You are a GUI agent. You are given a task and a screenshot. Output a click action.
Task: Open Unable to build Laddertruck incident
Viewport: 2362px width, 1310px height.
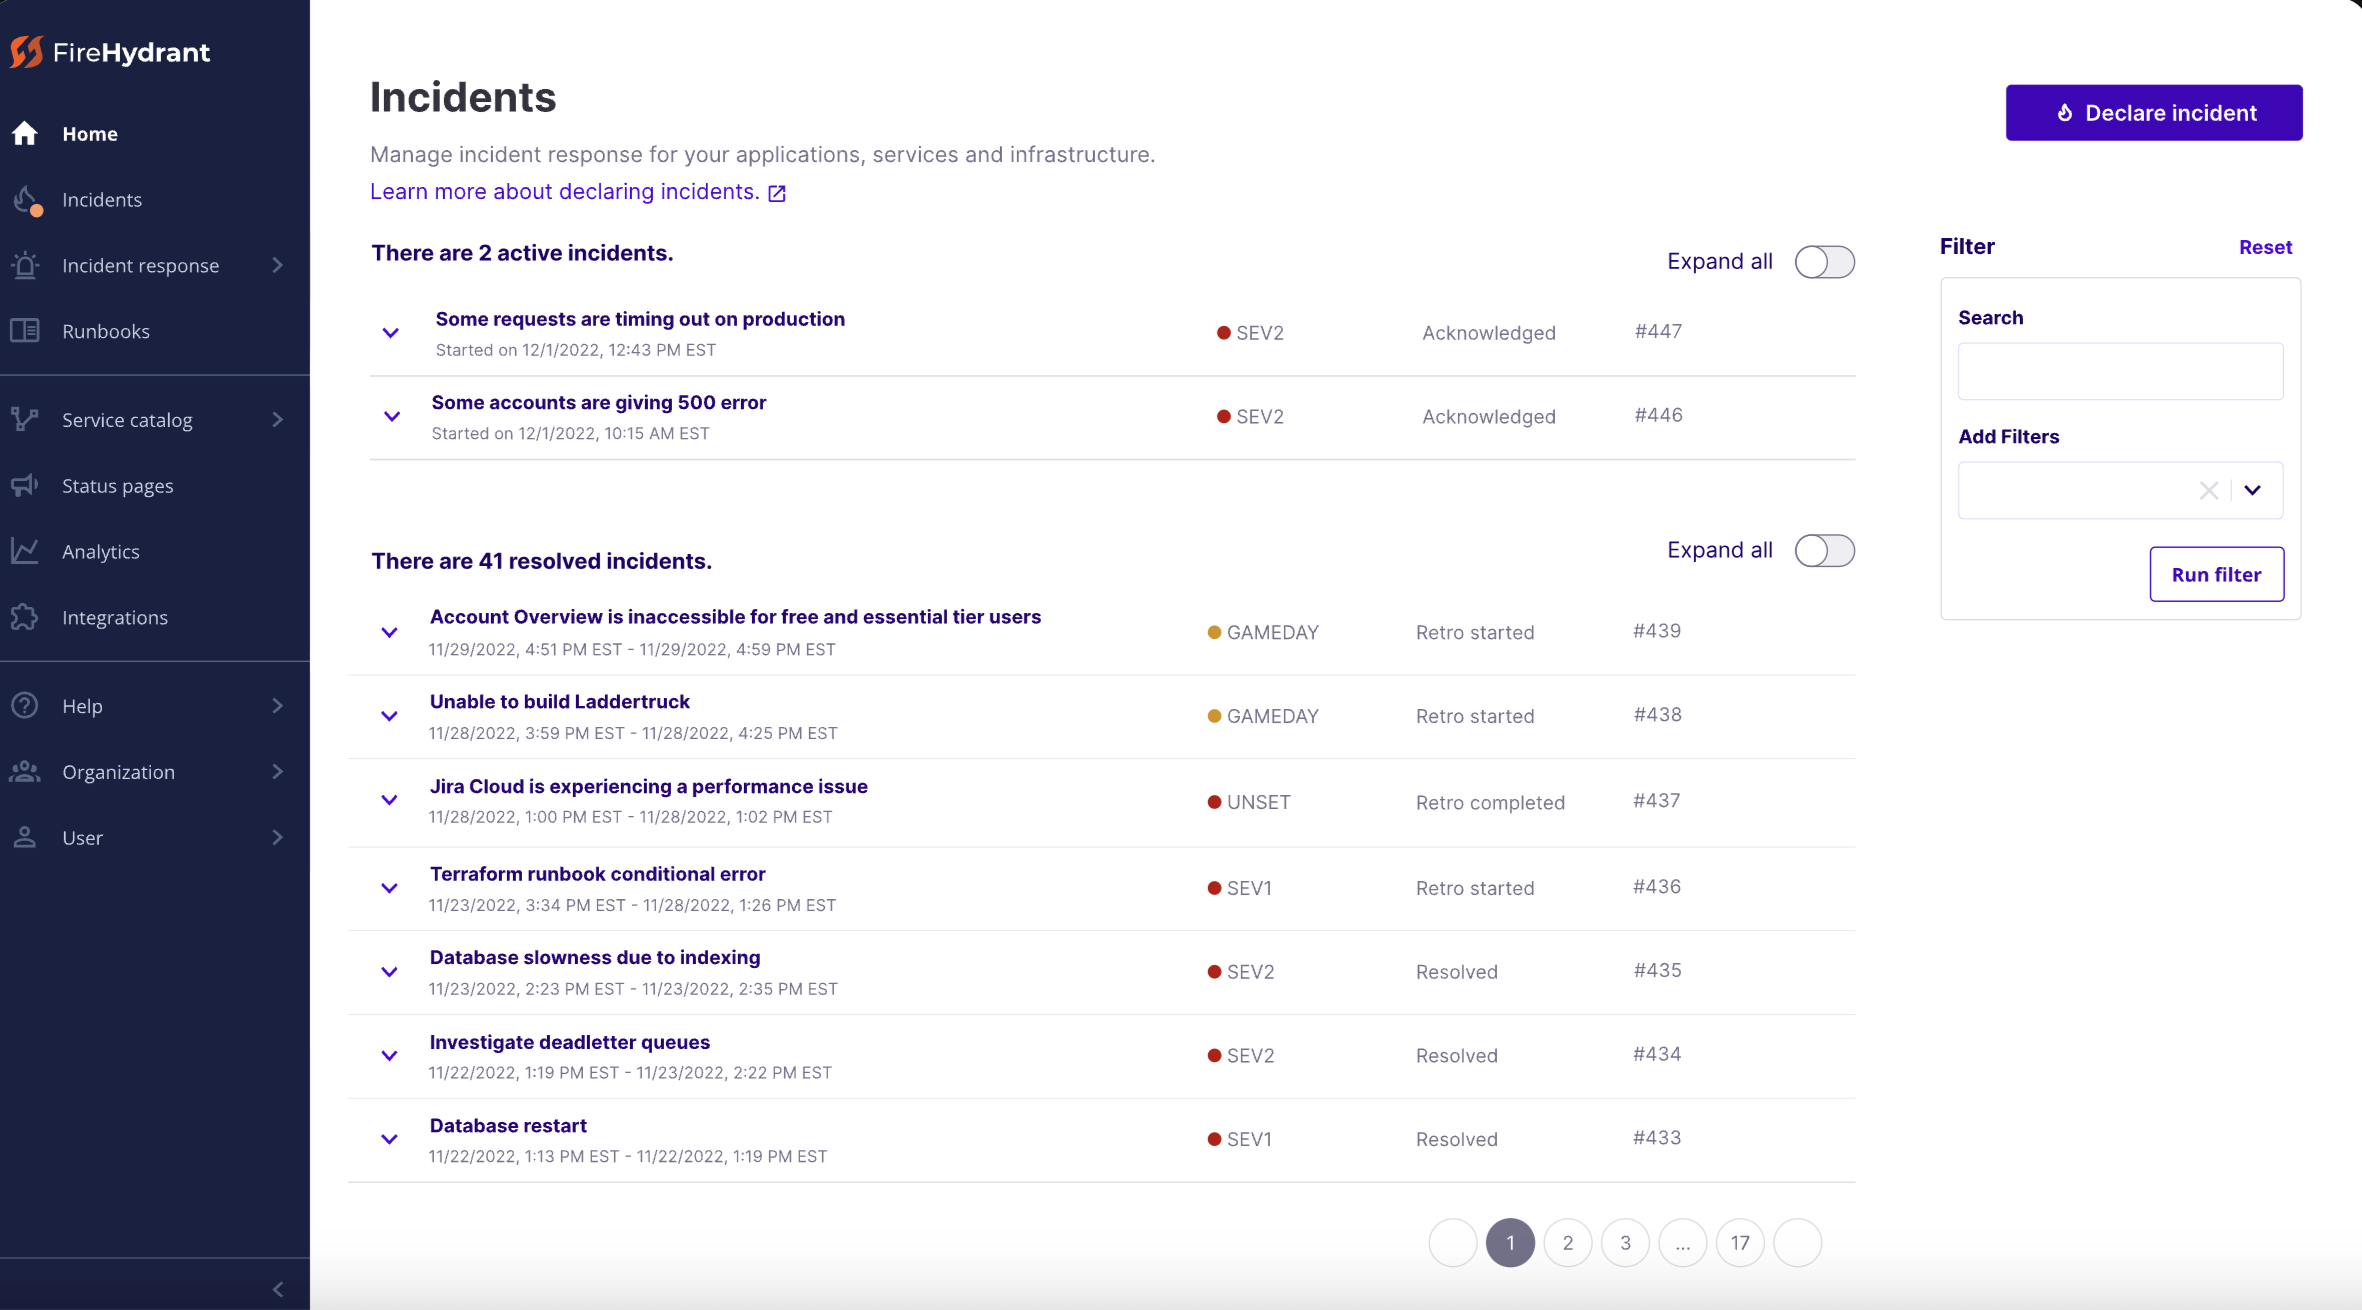click(x=559, y=702)
